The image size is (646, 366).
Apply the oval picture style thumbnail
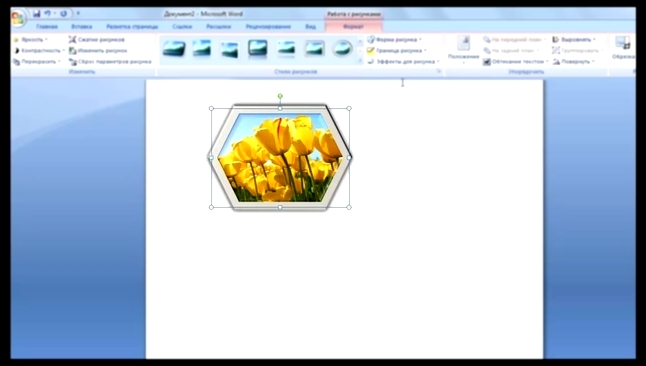click(342, 49)
